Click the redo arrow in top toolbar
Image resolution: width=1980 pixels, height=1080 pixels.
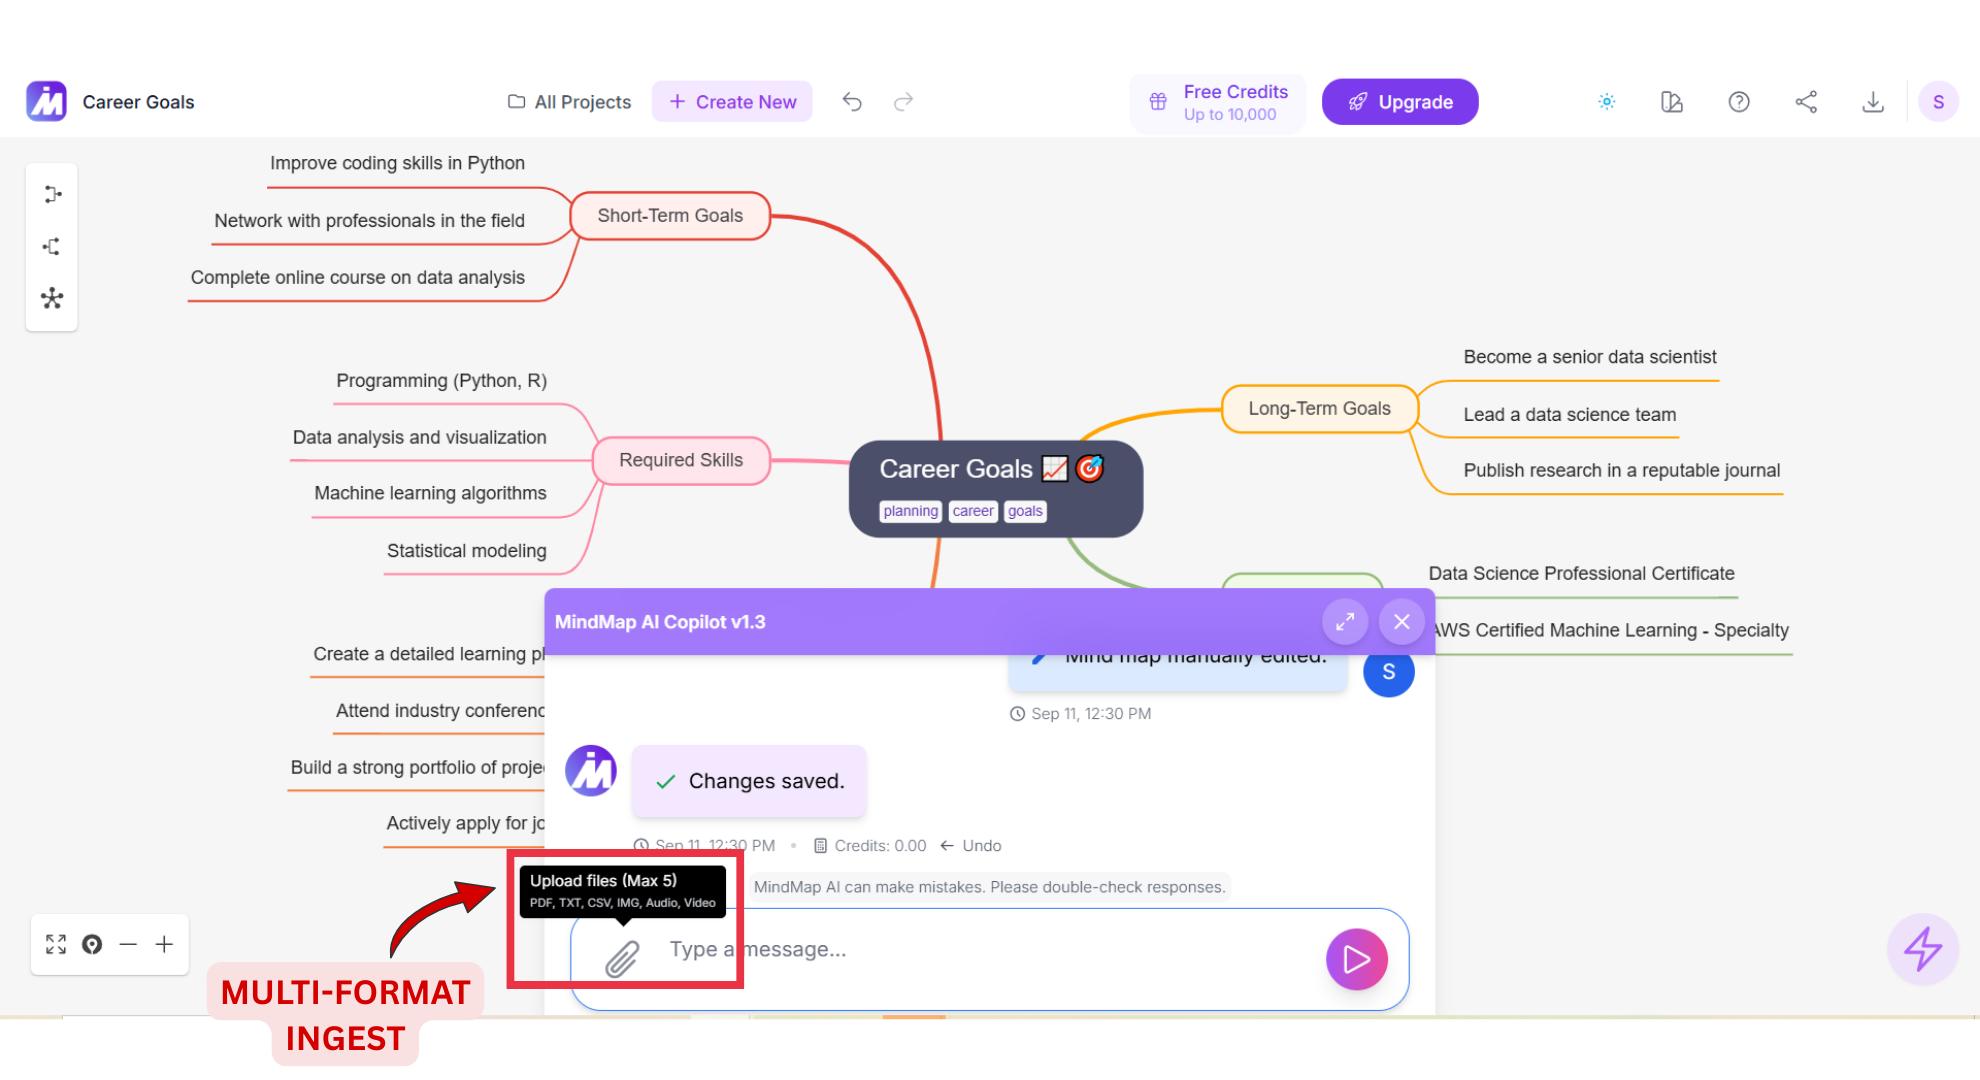(903, 102)
